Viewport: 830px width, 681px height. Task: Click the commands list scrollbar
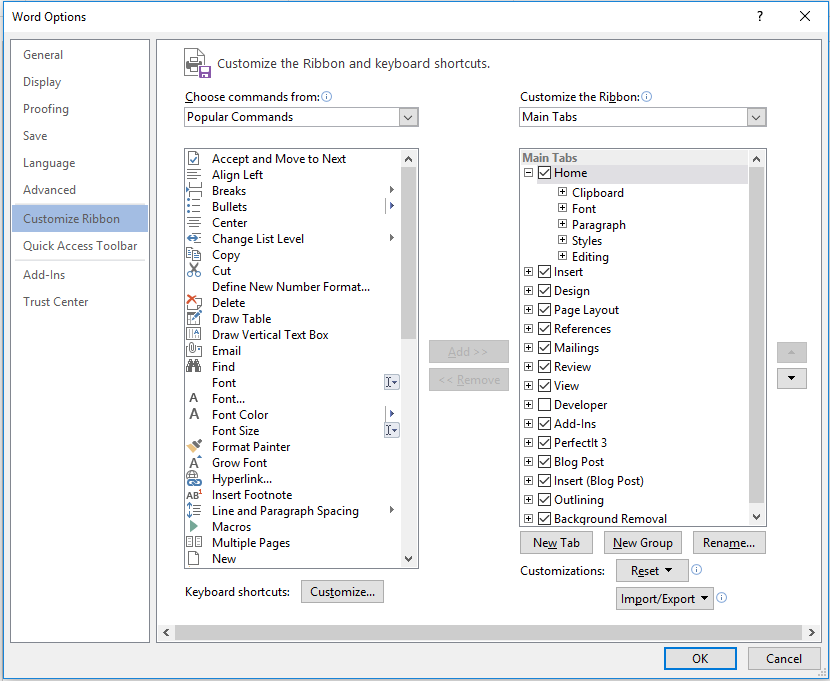point(408,250)
